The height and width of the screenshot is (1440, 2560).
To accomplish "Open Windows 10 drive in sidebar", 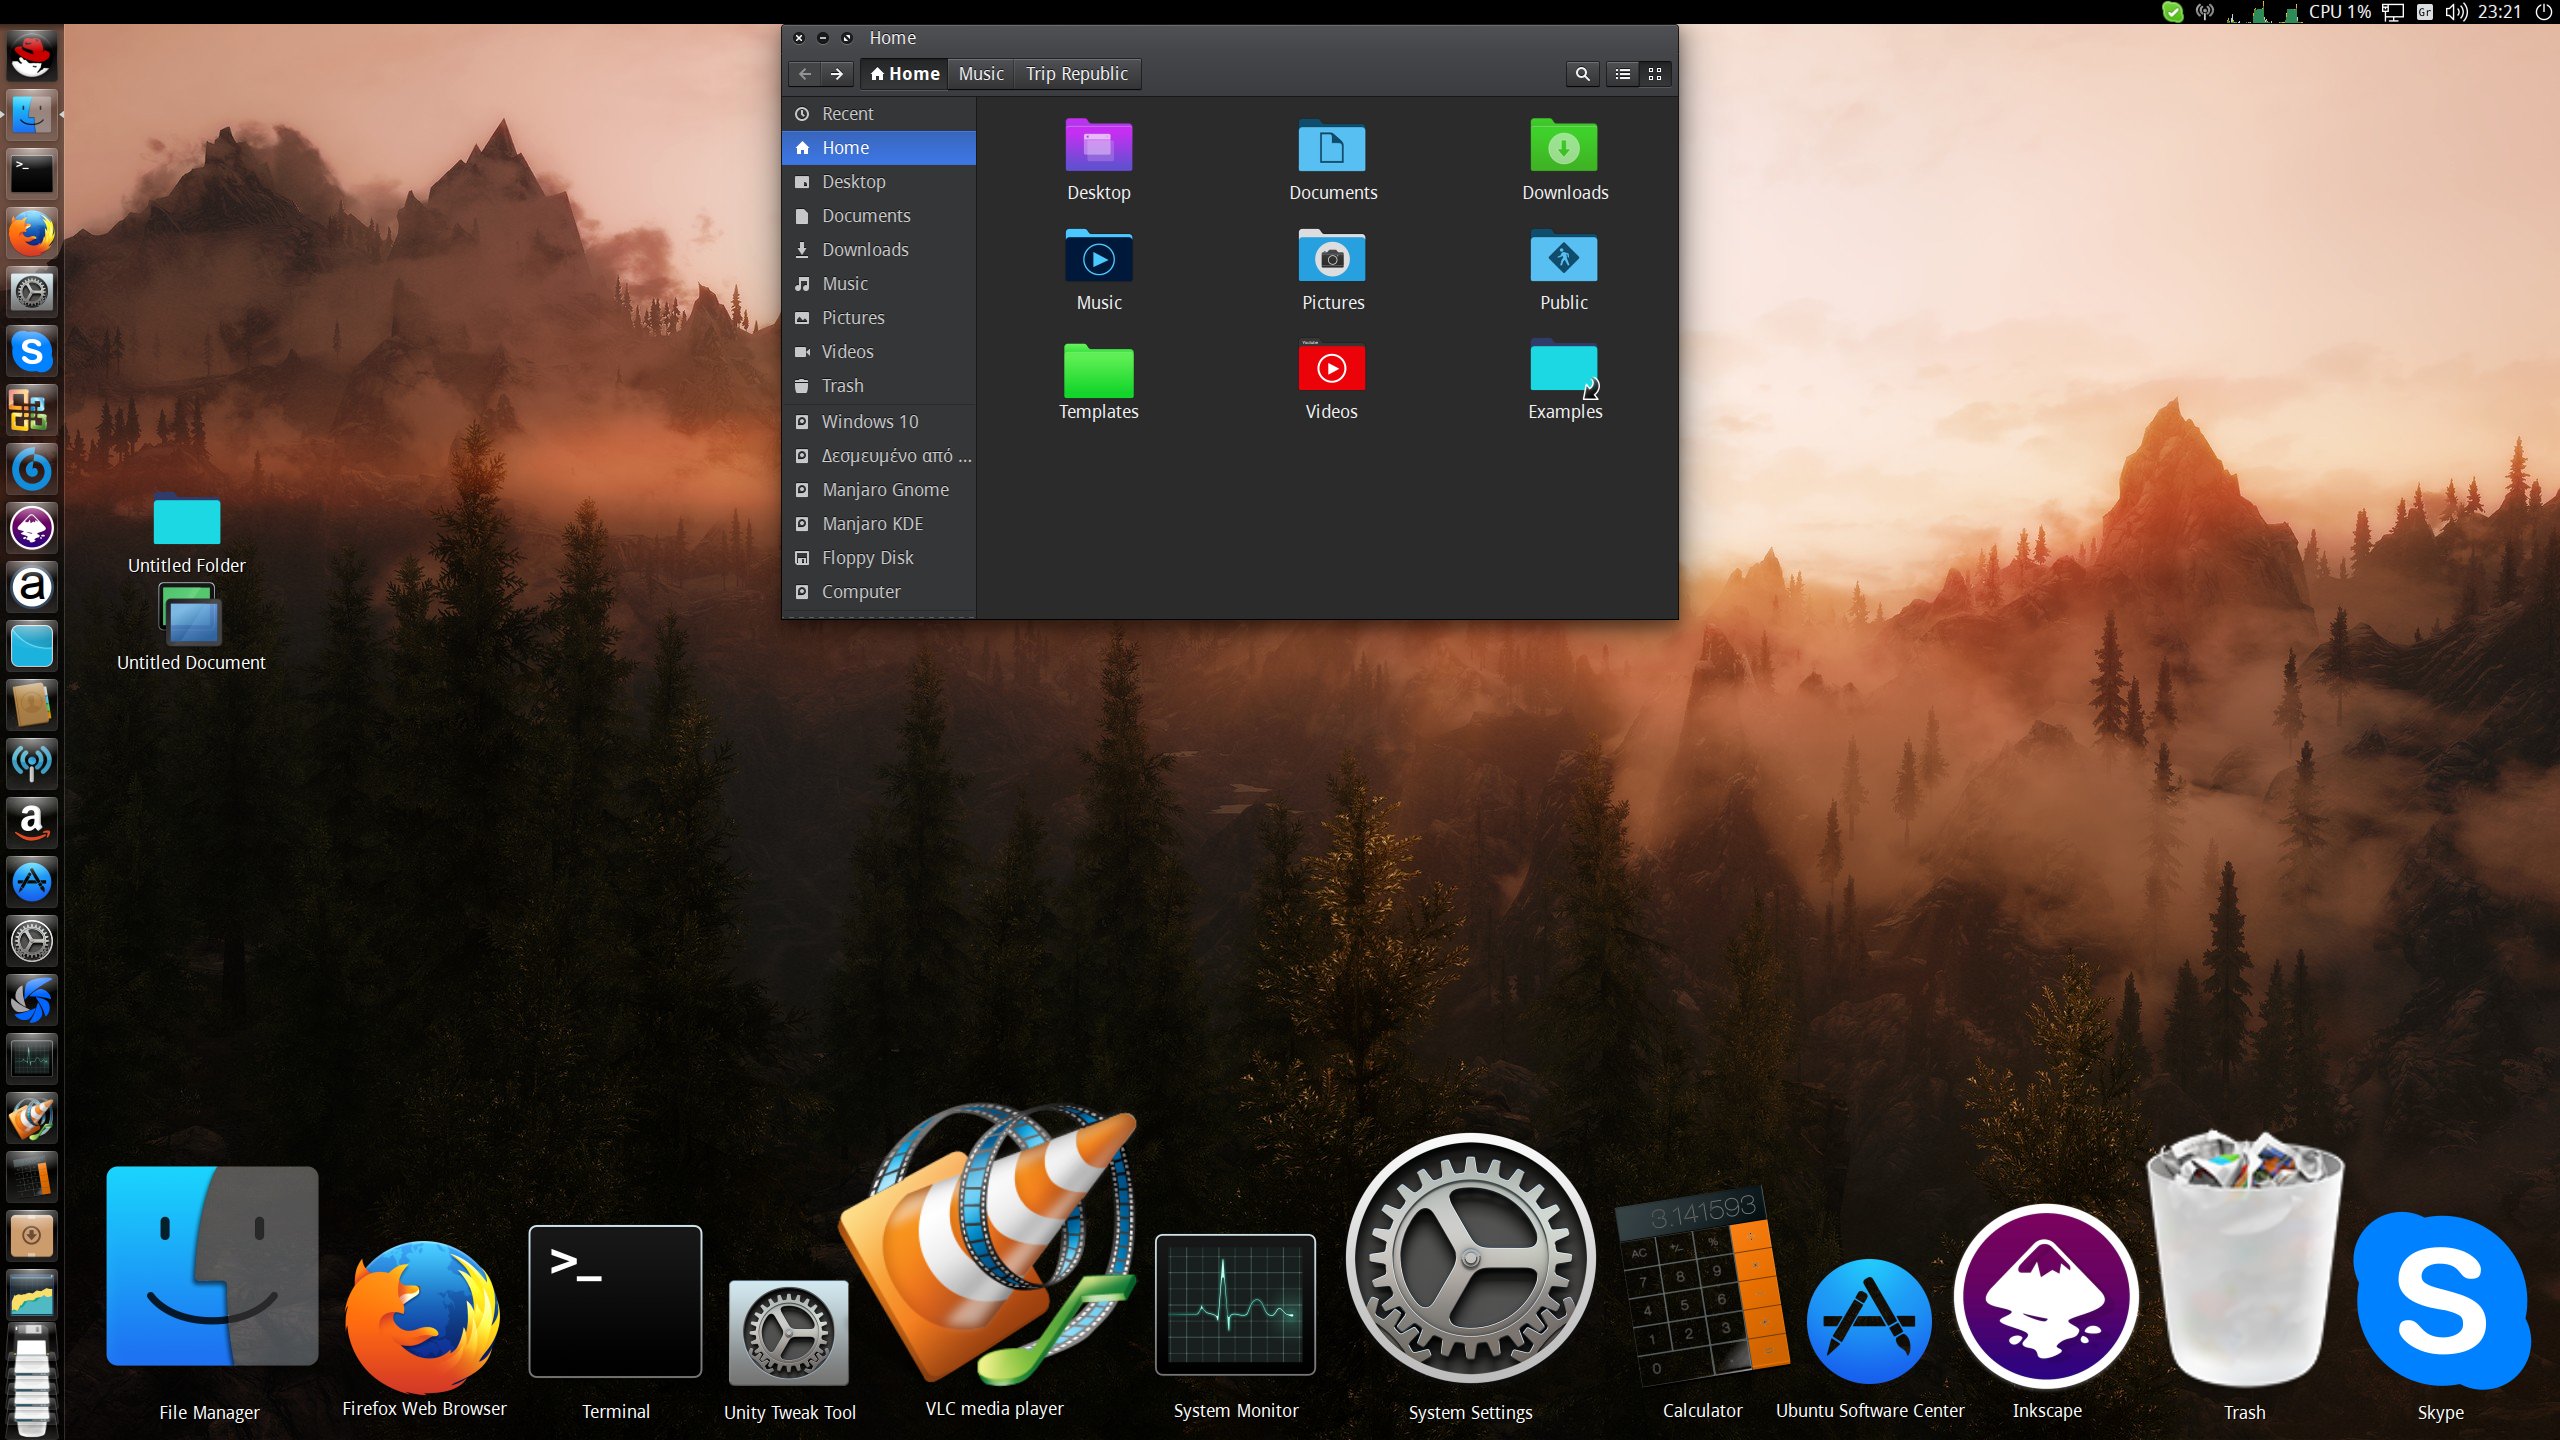I will (x=869, y=422).
